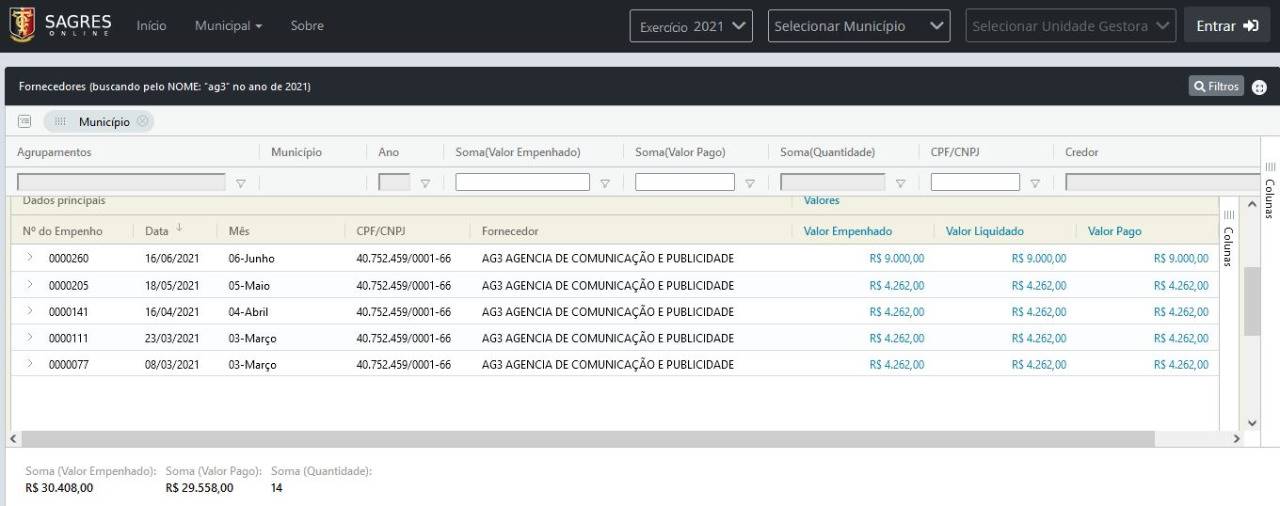Open filter funnel for Soma(Valor Empenhado)
The height and width of the screenshot is (506, 1280).
click(604, 183)
